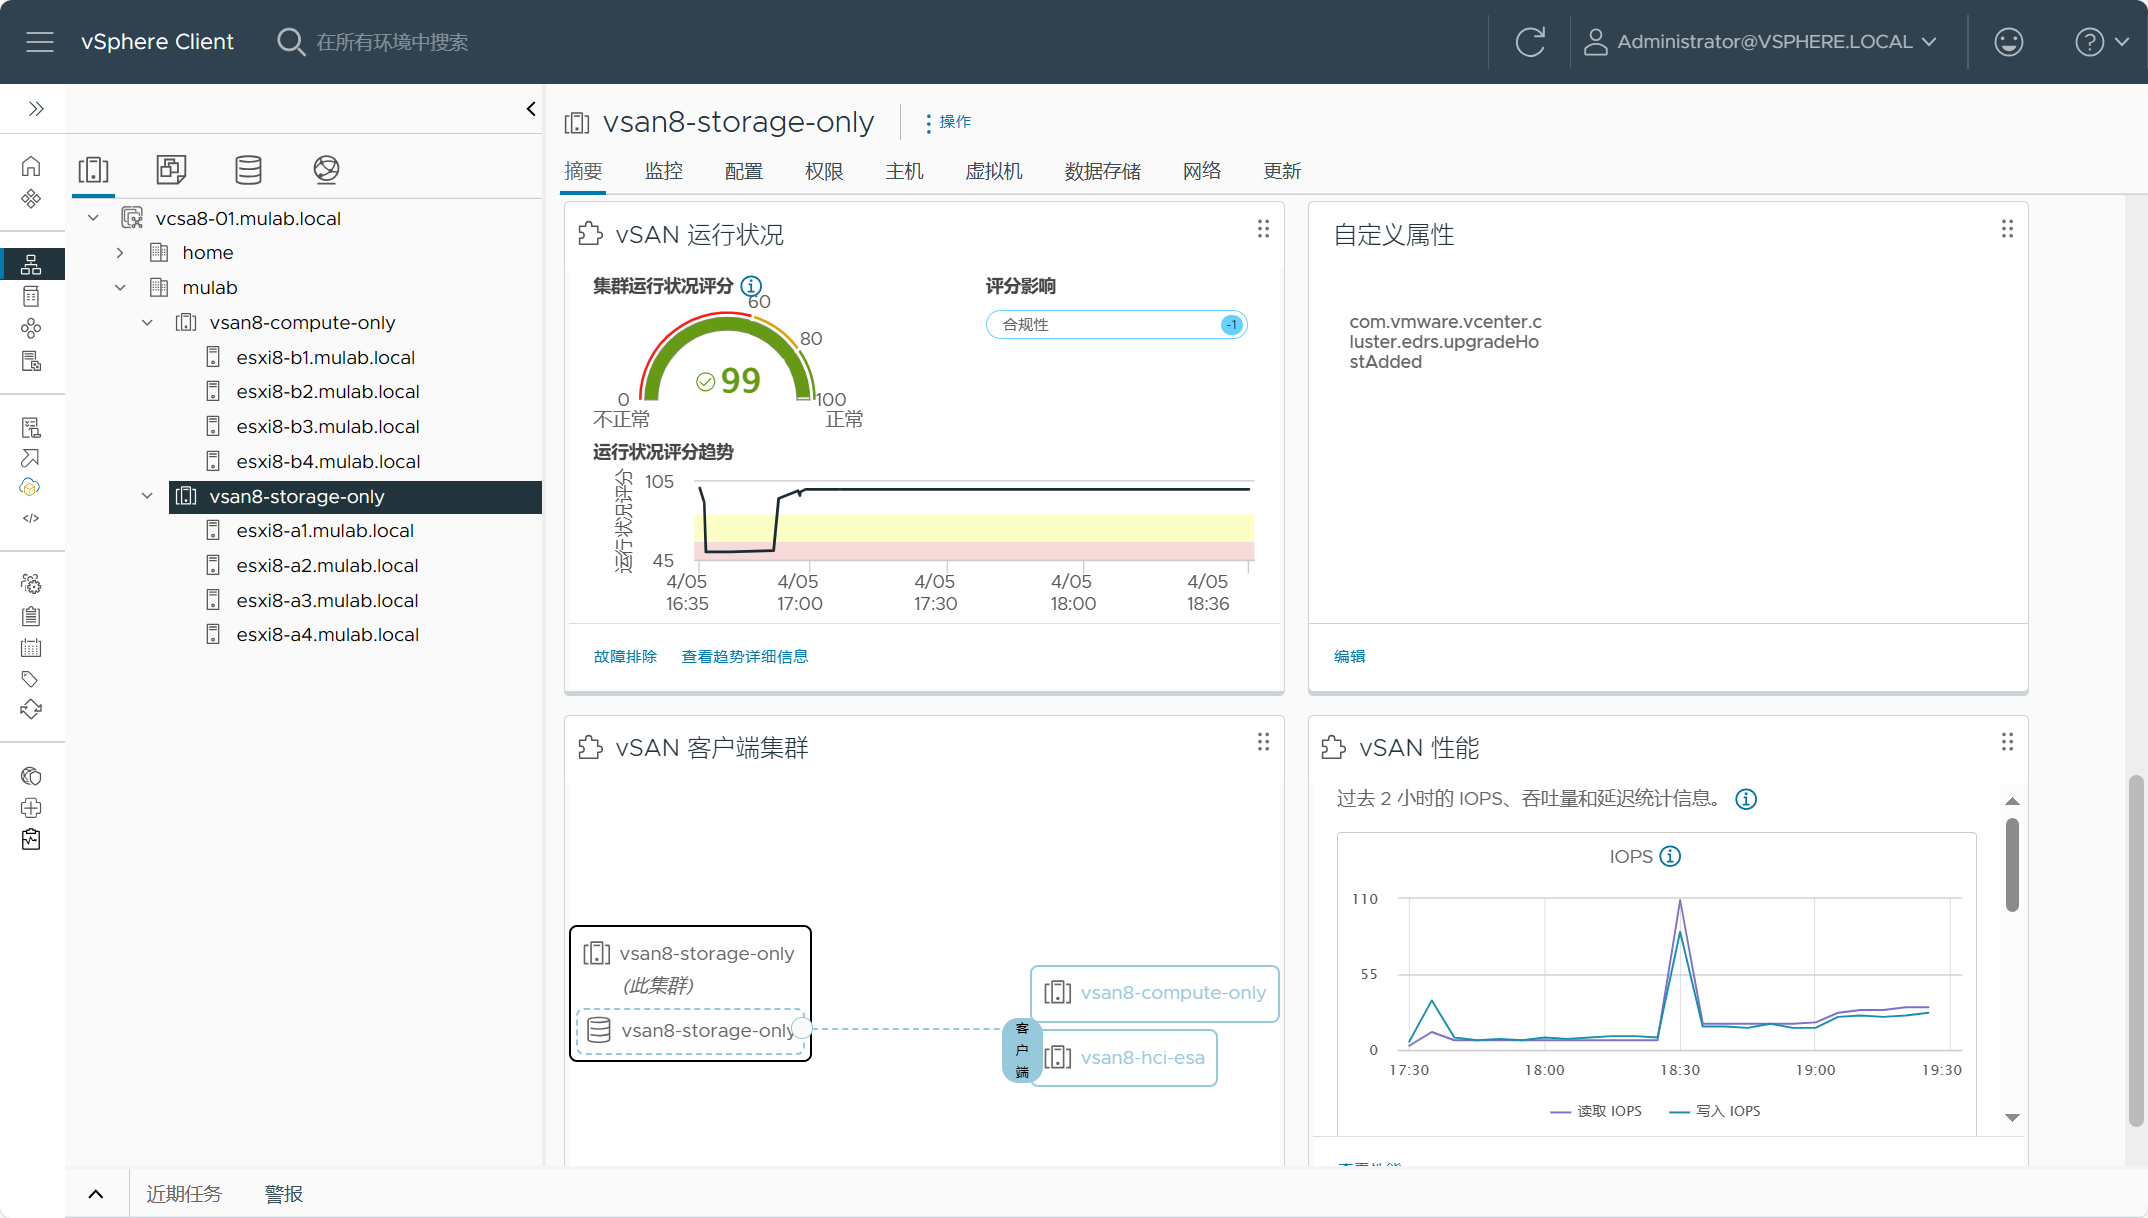
Task: Open Administration gear icon in sidebar
Action: click(31, 584)
